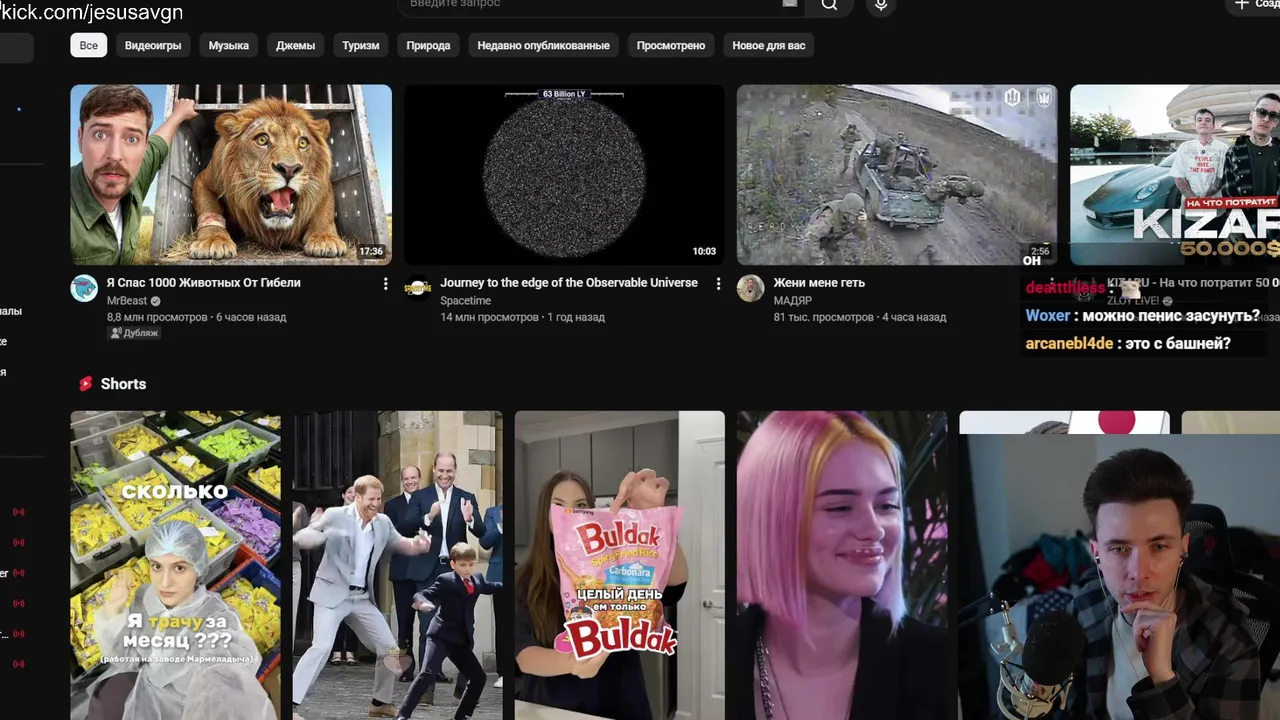1280x720 pixels.
Task: Click the МАДЯР channel avatar
Action: click(x=750, y=288)
